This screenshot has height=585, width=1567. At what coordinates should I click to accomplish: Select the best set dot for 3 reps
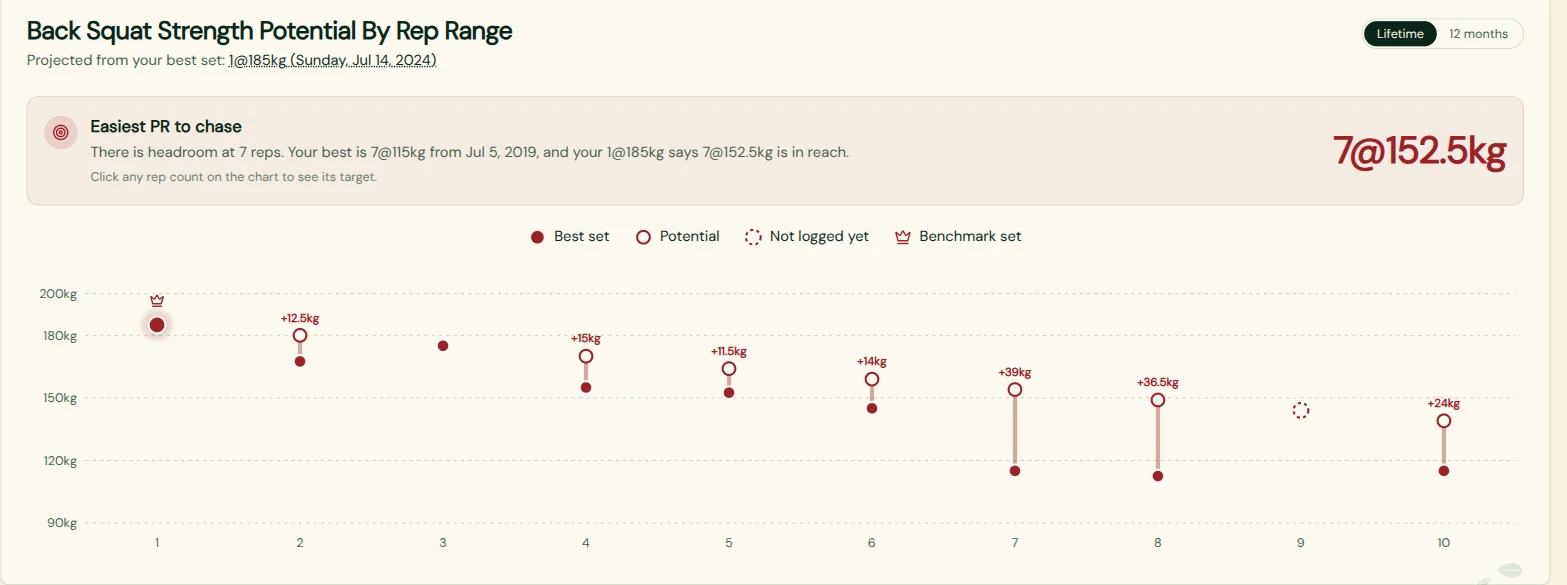[x=443, y=346]
